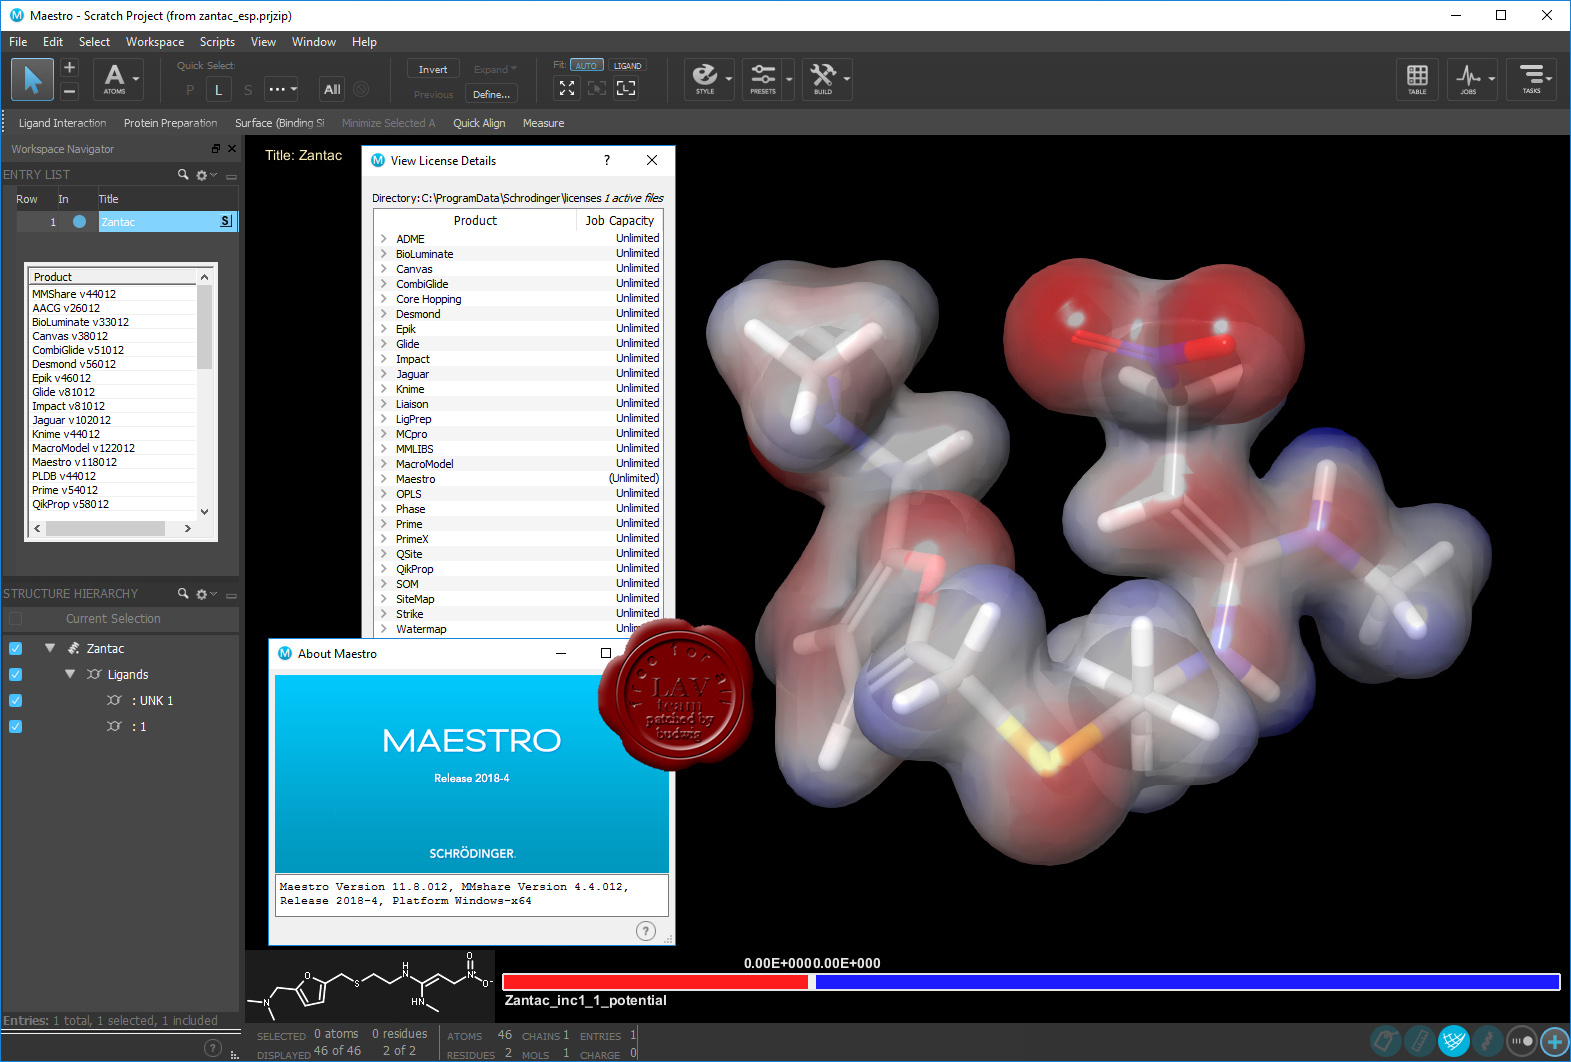This screenshot has height=1062, width=1571.
Task: Open the Workspace menu
Action: coord(155,42)
